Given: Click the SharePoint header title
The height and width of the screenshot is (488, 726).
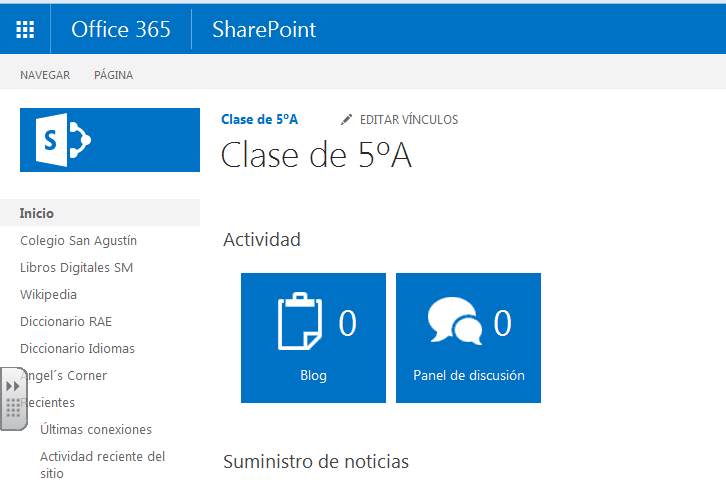Looking at the screenshot, I should 264,30.
